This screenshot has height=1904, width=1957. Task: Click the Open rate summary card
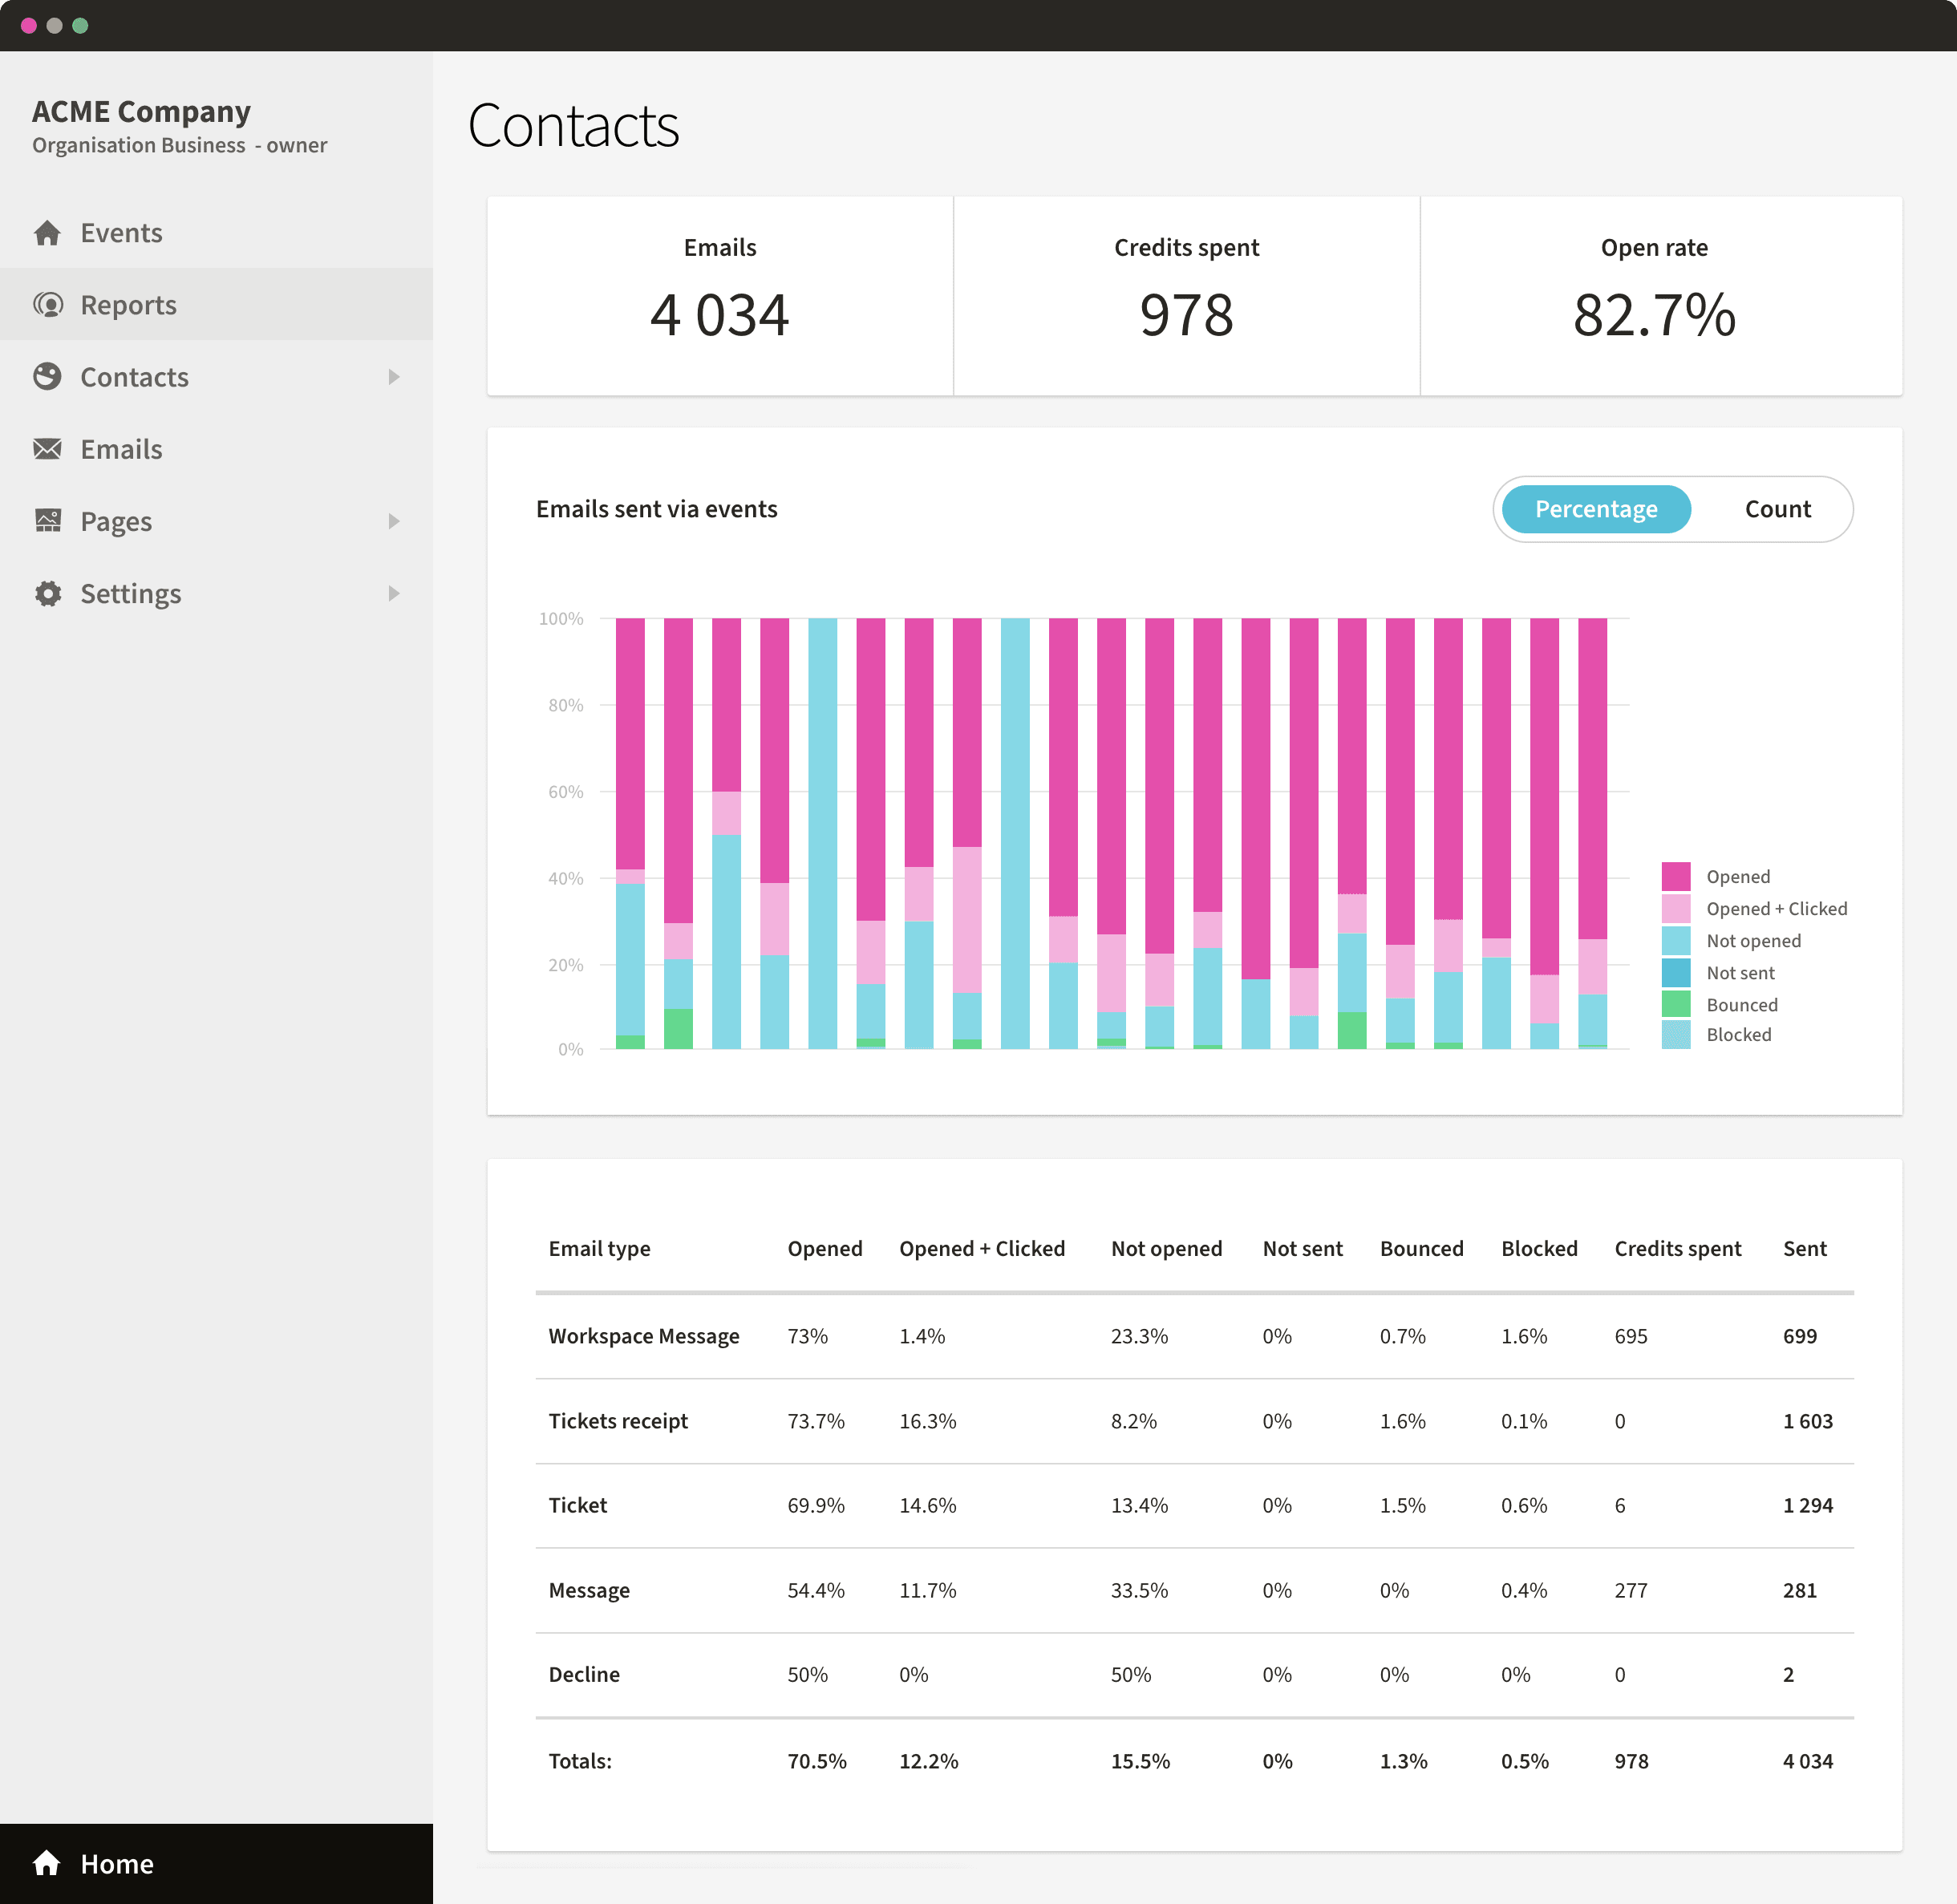click(1655, 297)
